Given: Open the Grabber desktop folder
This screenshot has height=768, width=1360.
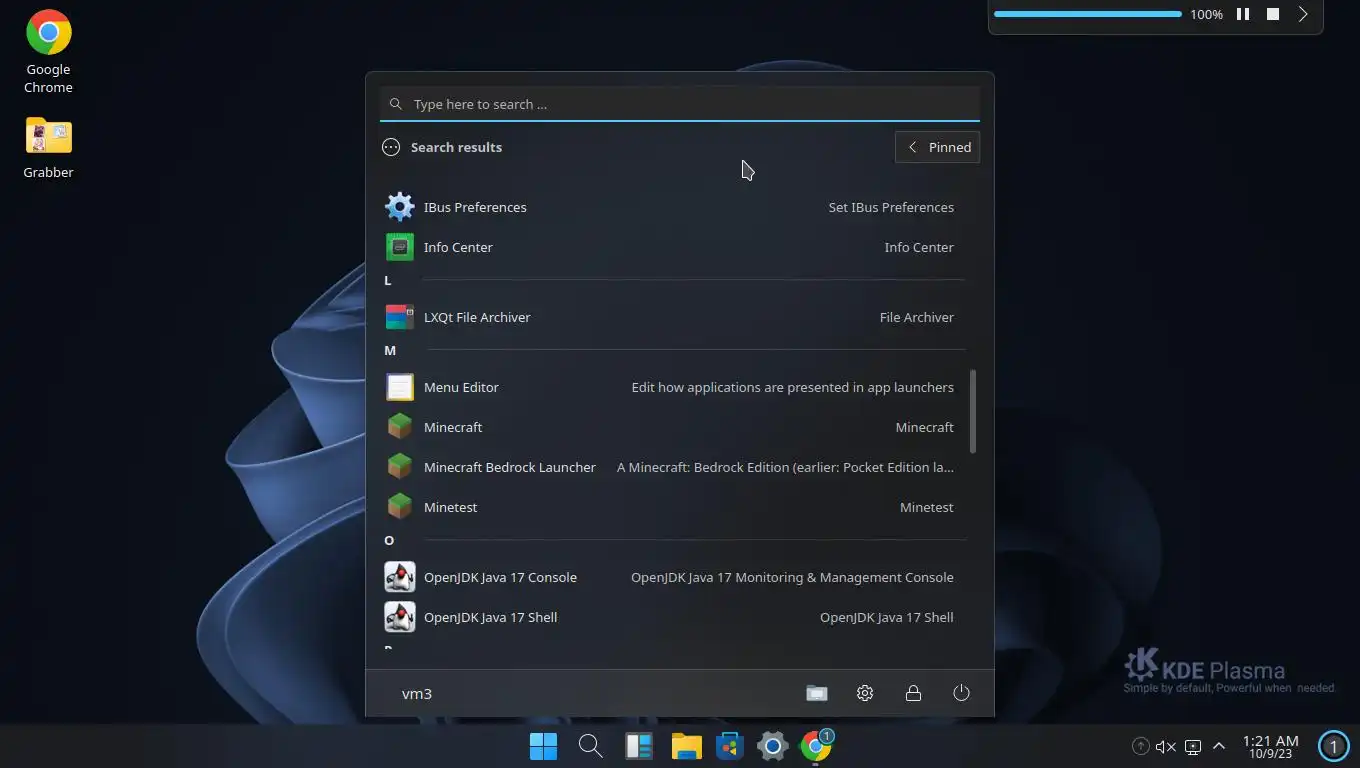Looking at the screenshot, I should click(48, 148).
